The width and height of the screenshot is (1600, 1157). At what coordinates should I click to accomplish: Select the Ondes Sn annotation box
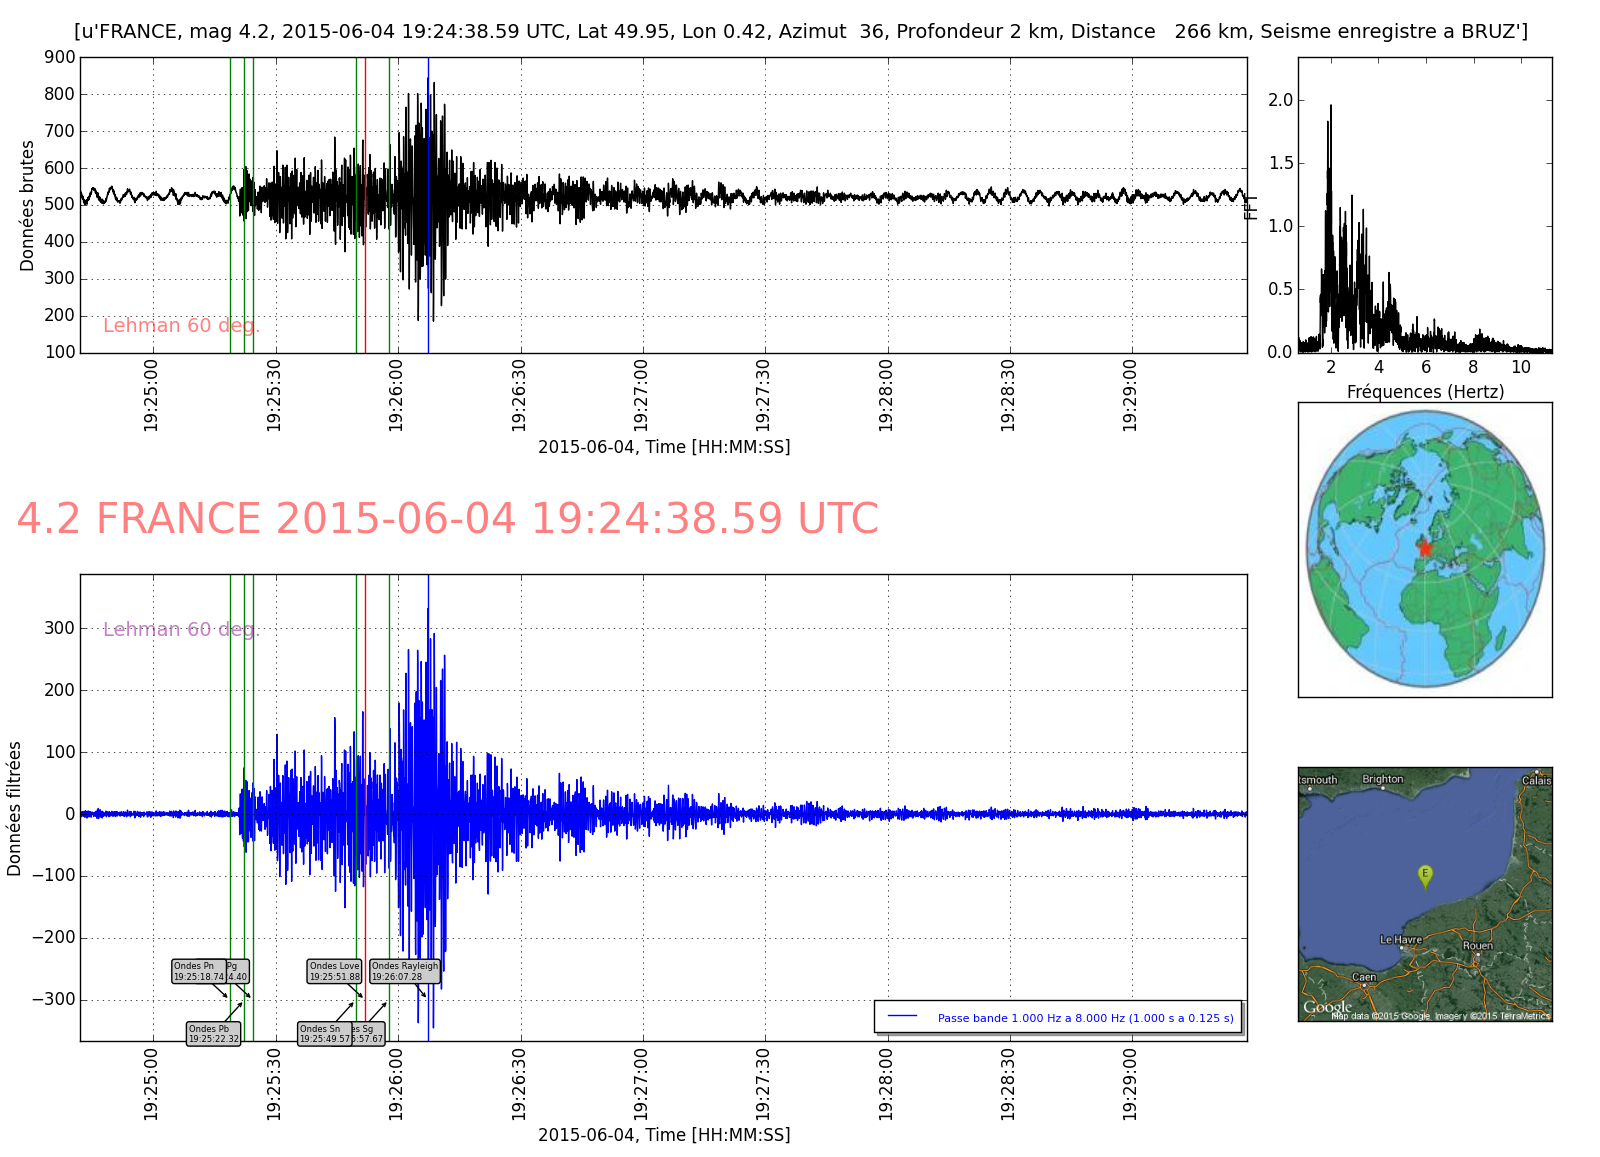click(324, 1034)
